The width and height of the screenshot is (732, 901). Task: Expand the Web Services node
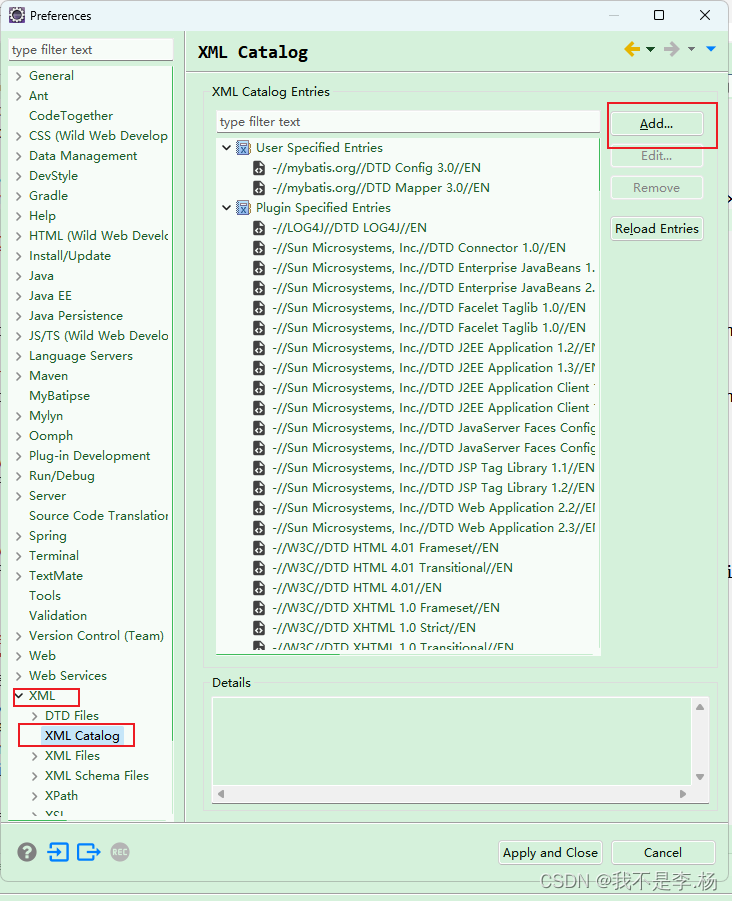(18, 676)
